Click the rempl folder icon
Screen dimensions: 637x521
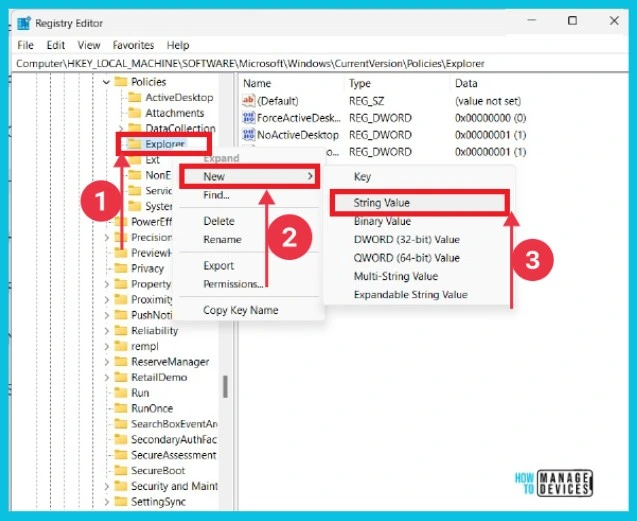(121, 345)
